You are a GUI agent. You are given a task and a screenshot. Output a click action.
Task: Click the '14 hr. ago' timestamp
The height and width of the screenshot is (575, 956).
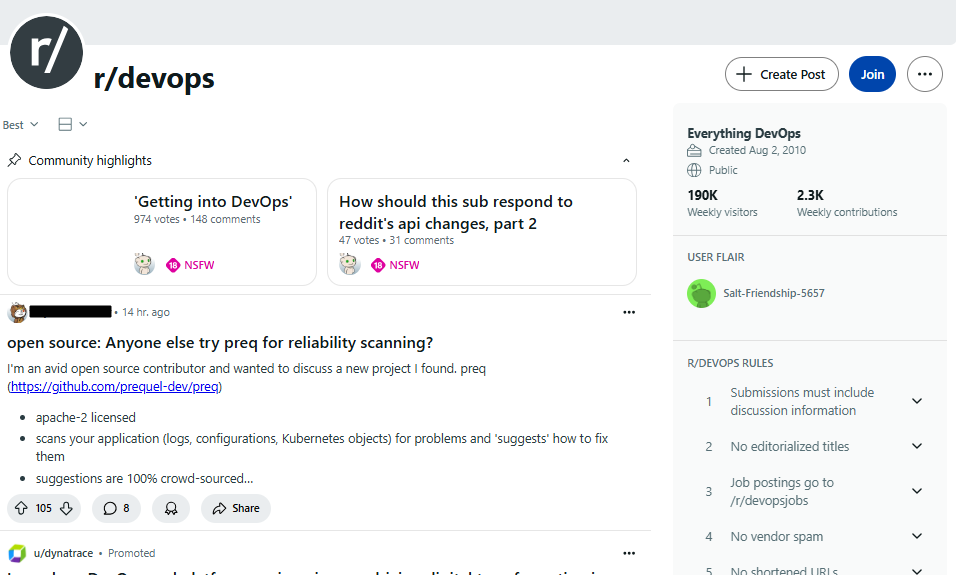(146, 312)
